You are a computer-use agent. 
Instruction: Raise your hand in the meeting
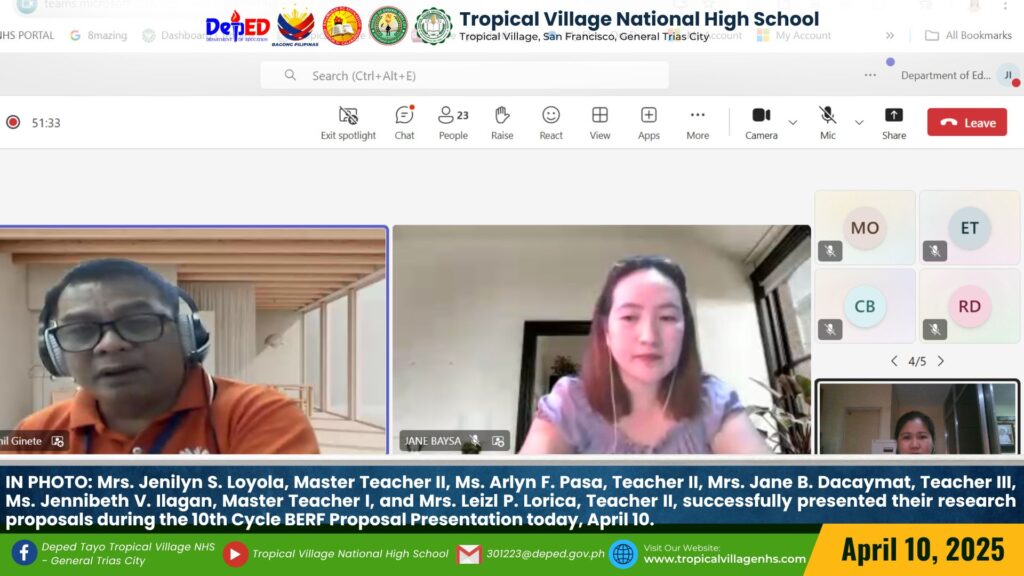(502, 122)
